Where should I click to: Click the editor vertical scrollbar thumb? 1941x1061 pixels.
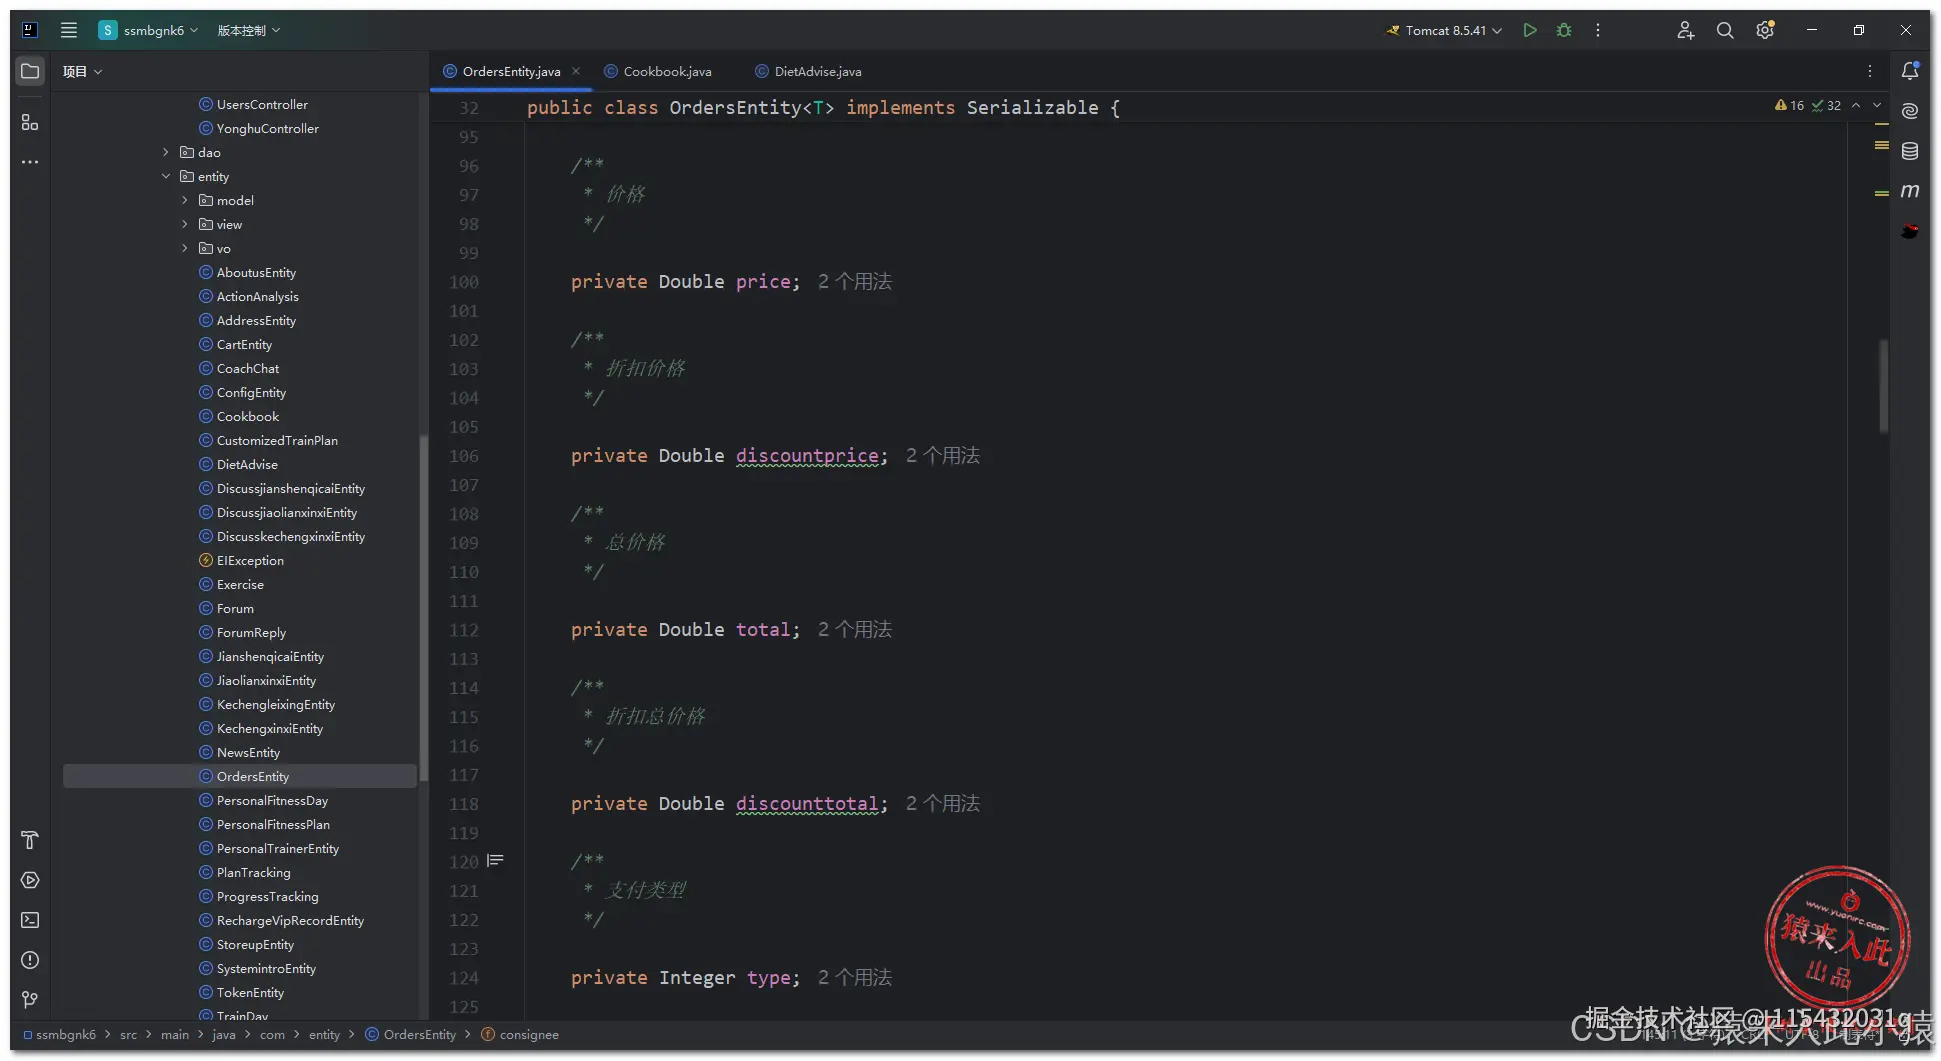tap(1884, 386)
